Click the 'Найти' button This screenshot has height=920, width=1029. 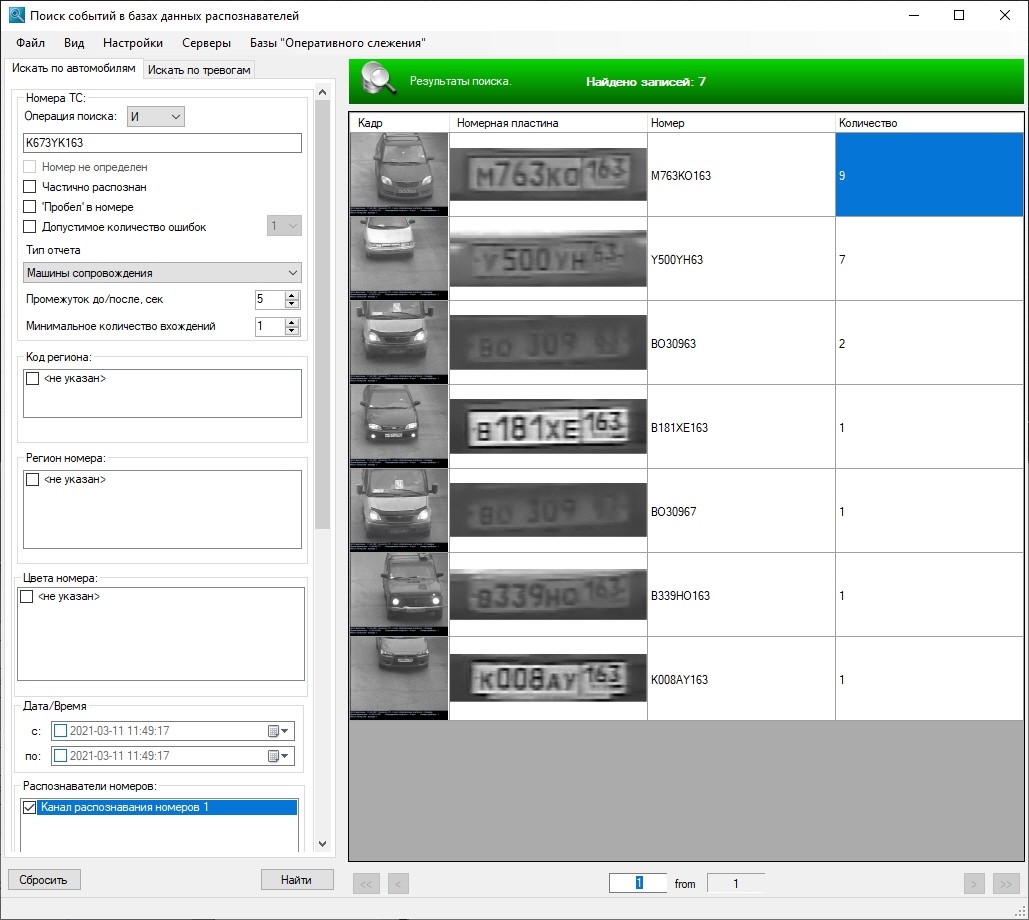click(297, 879)
